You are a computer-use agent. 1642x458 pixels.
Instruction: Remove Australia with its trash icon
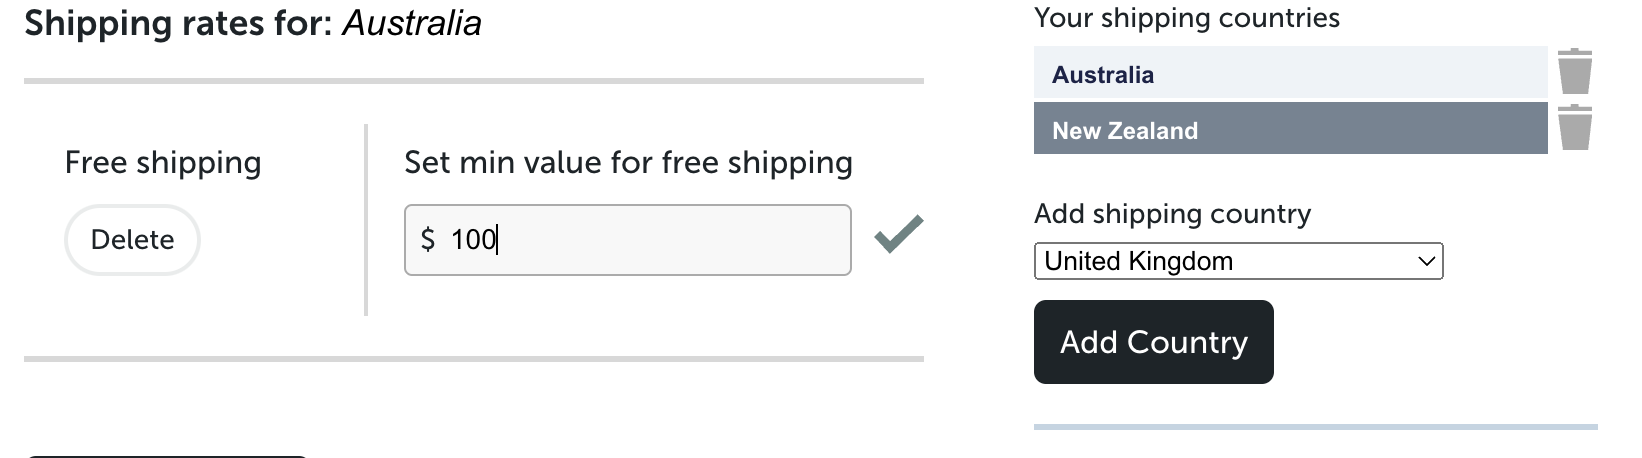tap(1574, 71)
